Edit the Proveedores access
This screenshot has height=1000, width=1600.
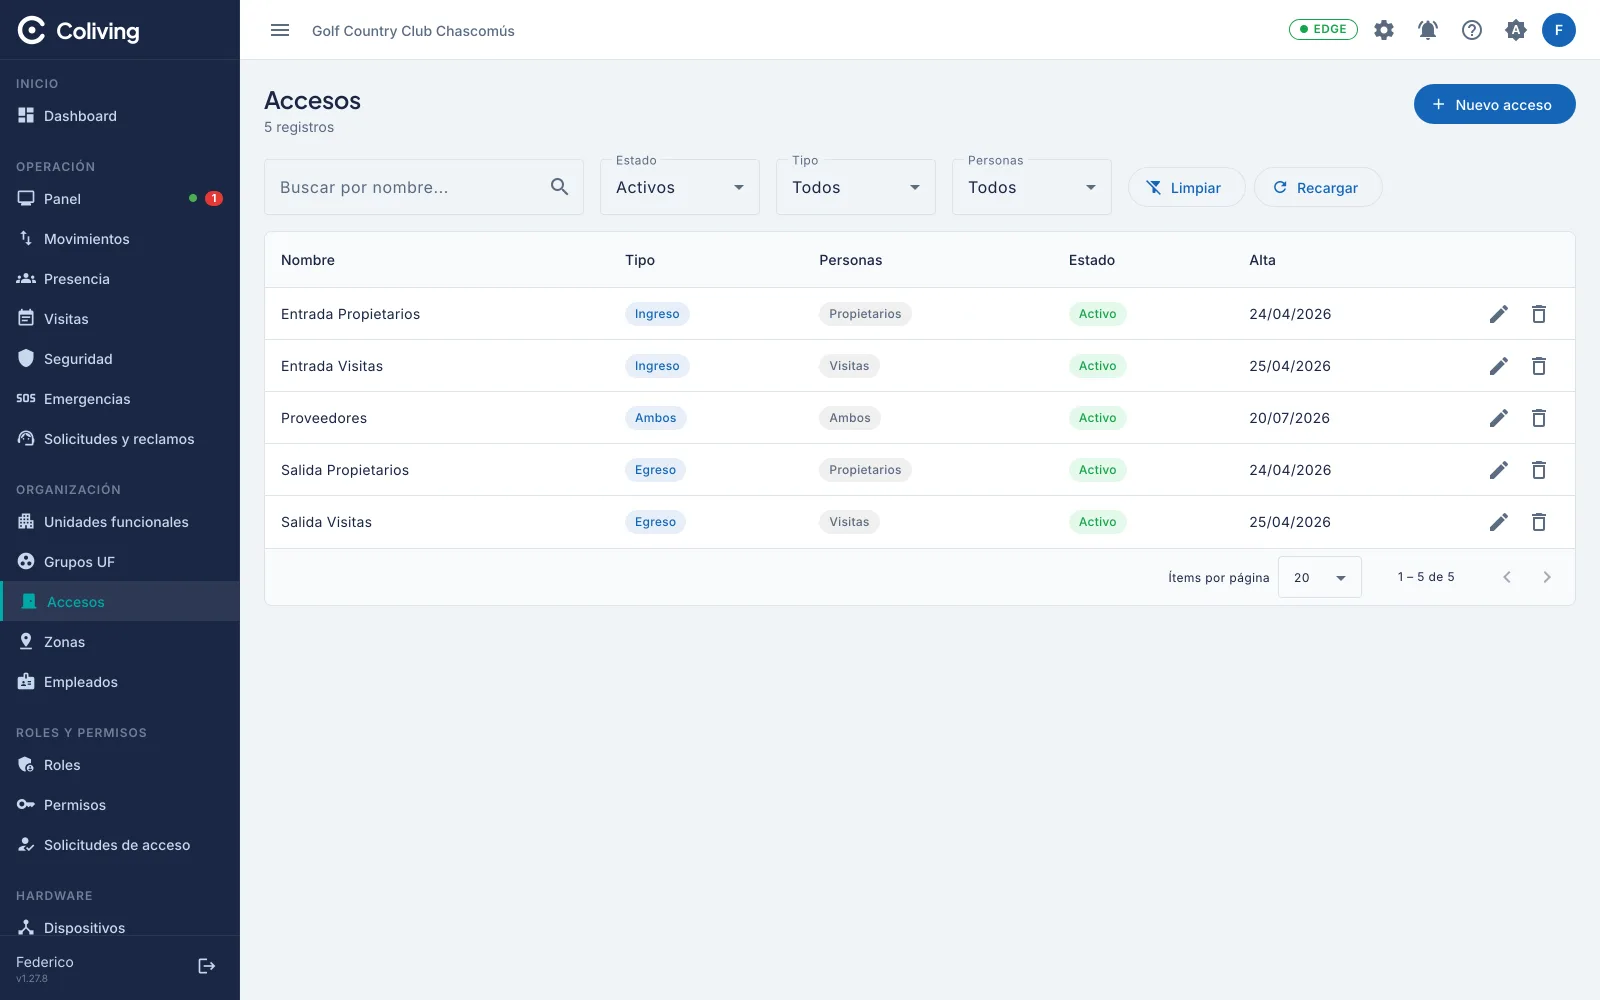(x=1498, y=418)
